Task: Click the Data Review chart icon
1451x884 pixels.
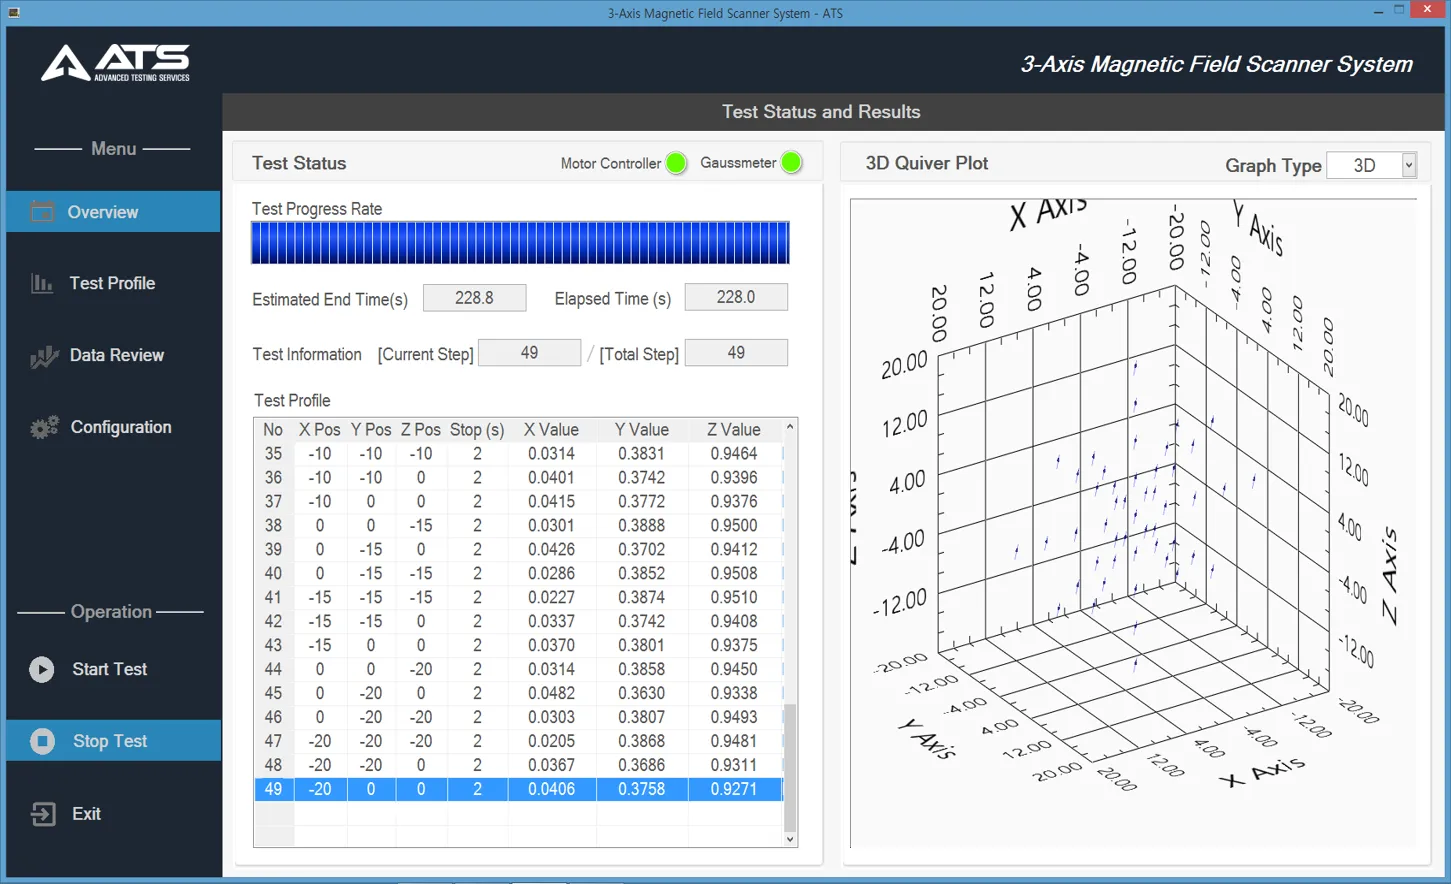Action: point(44,356)
